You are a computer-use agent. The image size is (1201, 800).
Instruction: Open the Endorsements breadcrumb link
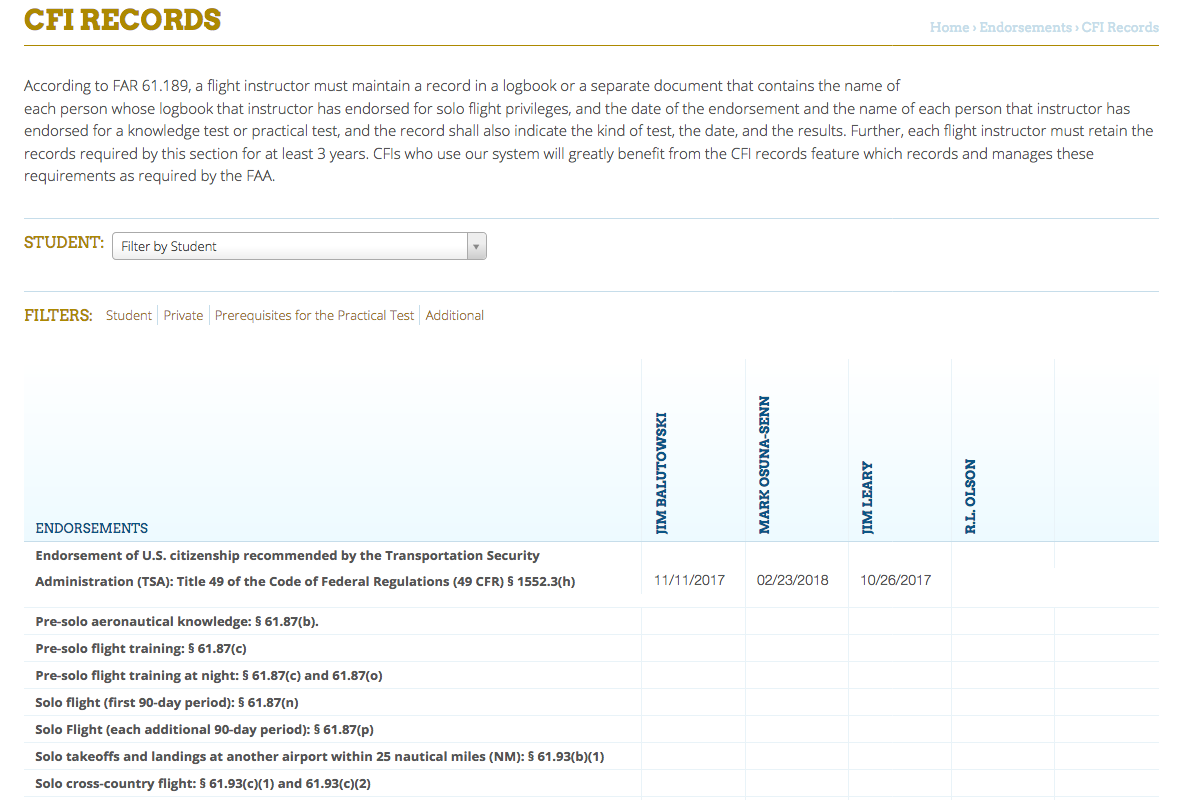coord(1025,28)
